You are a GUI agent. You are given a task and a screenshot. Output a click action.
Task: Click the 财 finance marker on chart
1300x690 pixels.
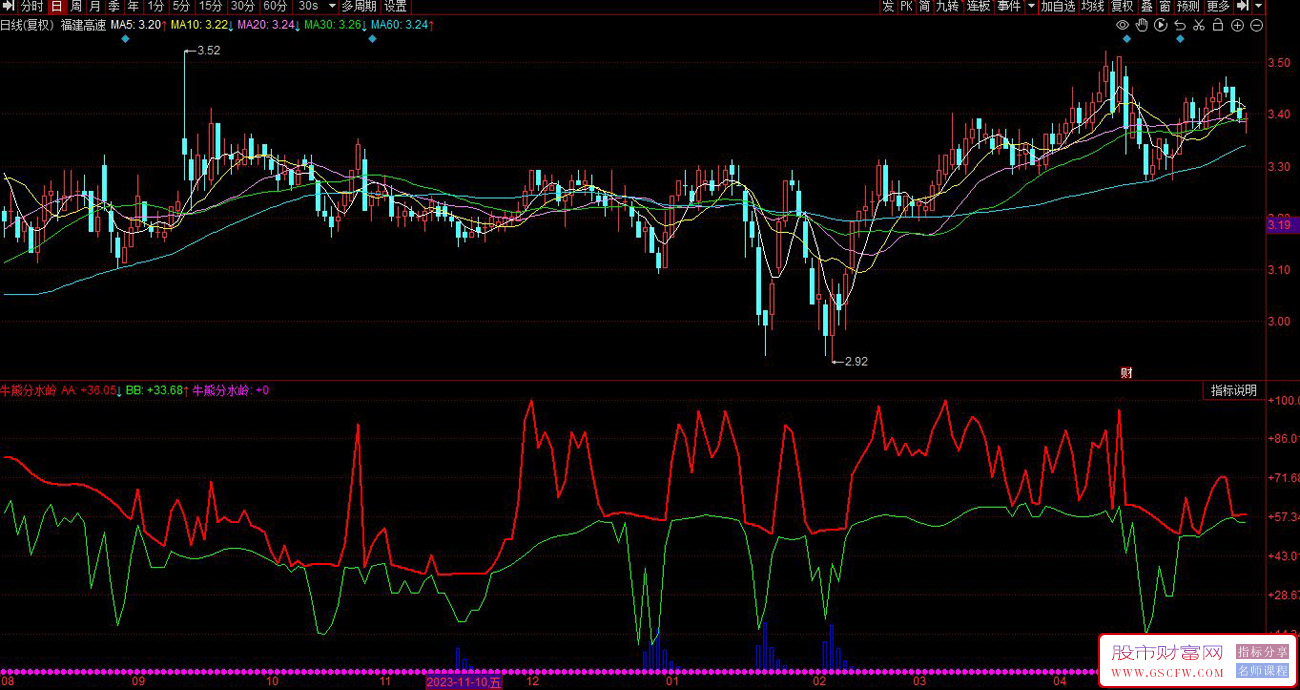pos(1126,373)
